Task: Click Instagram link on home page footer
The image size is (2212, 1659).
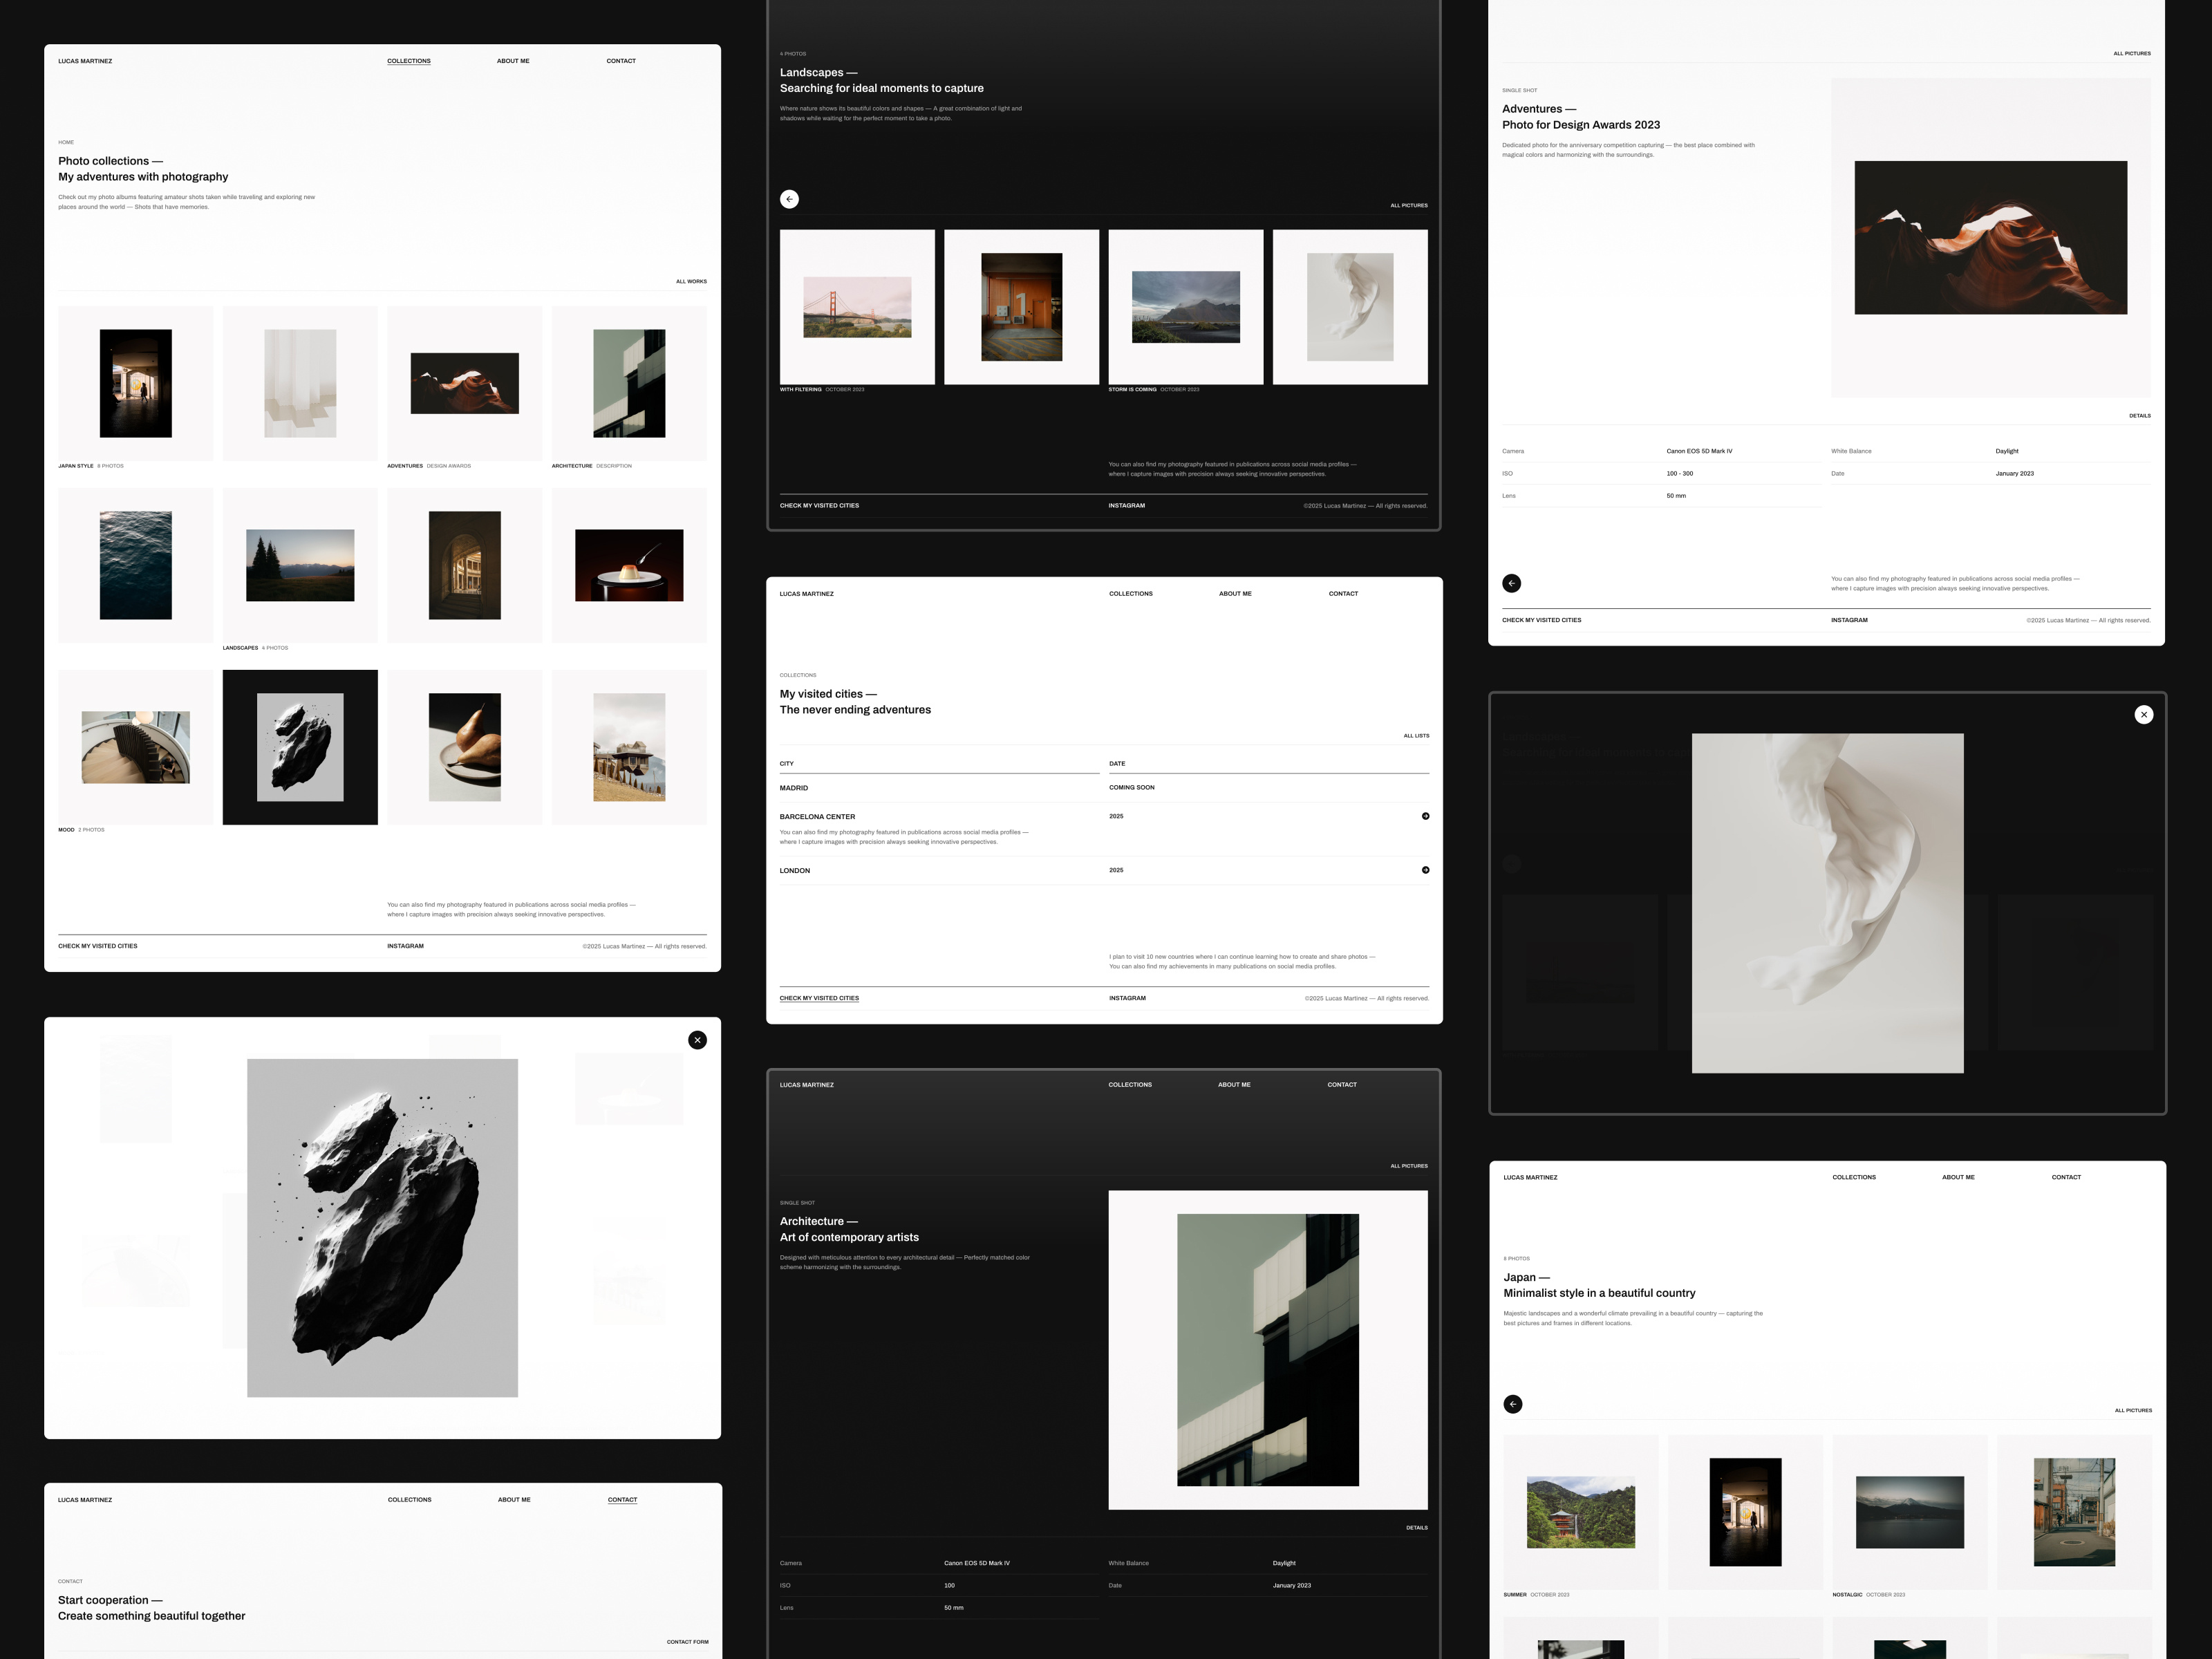Action: tap(405, 946)
